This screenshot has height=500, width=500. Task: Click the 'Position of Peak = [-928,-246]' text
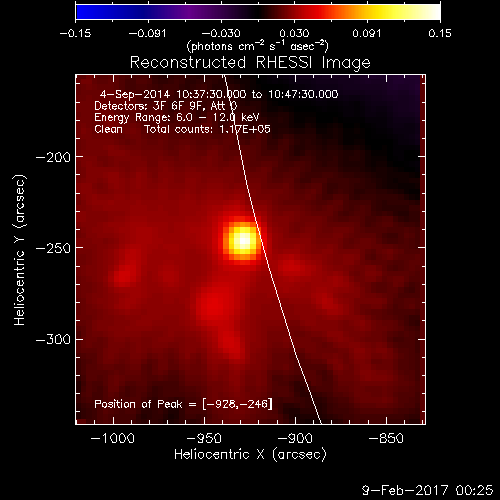tap(183, 404)
